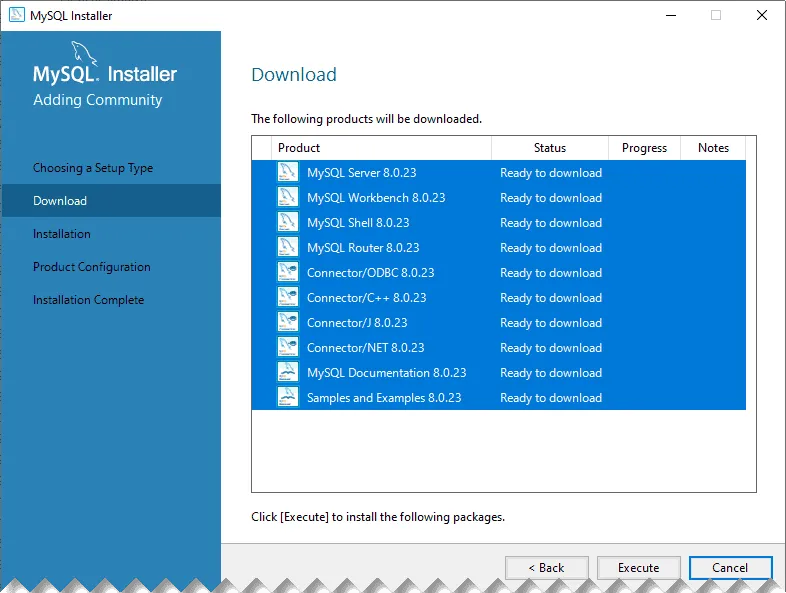786x593 pixels.
Task: Go back with the Back button
Action: coord(547,567)
